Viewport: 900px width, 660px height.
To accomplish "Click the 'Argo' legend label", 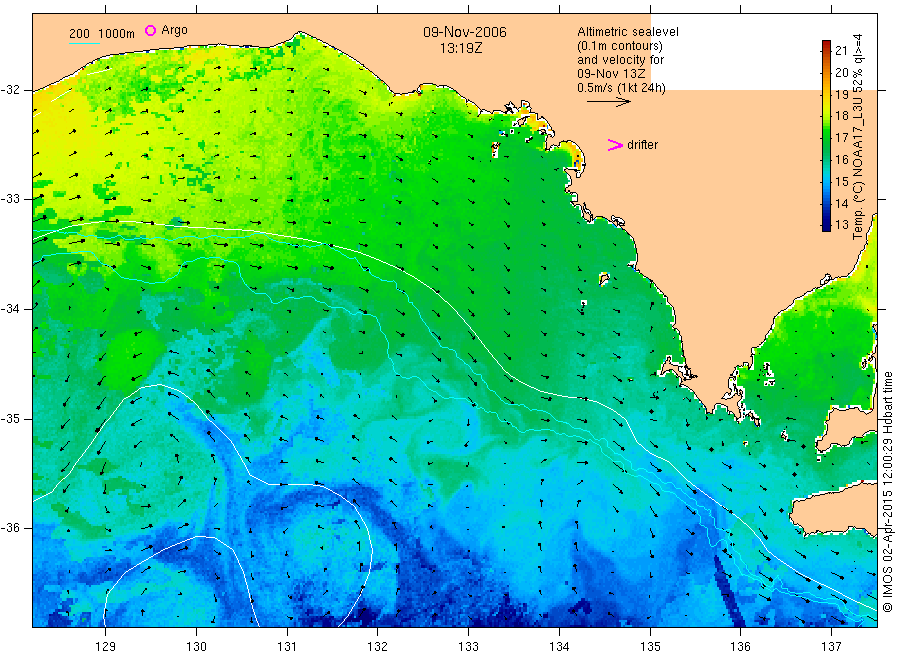I will [174, 30].
